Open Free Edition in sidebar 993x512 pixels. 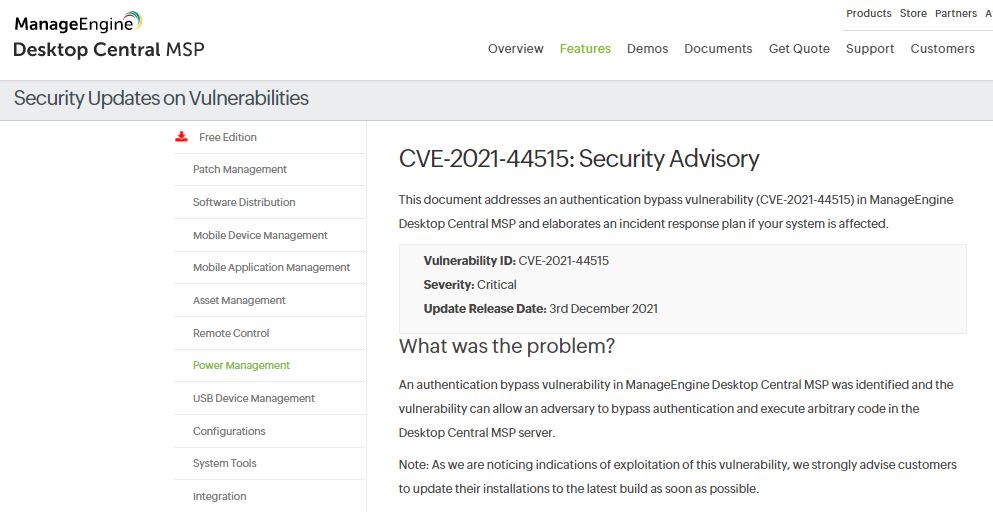coord(227,137)
